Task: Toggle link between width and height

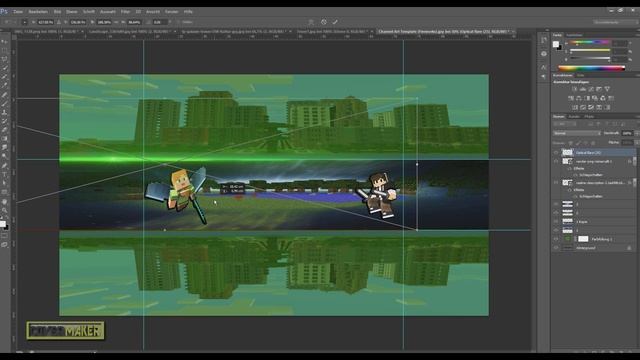Action: (x=116, y=22)
